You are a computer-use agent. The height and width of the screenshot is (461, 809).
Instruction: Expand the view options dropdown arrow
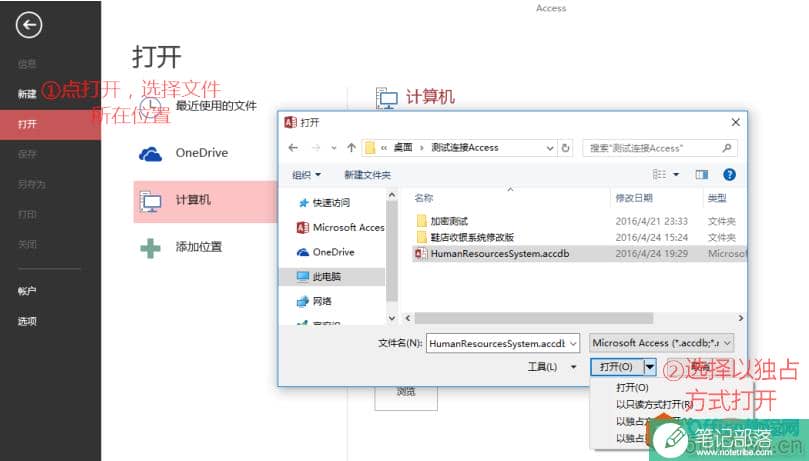coord(676,174)
